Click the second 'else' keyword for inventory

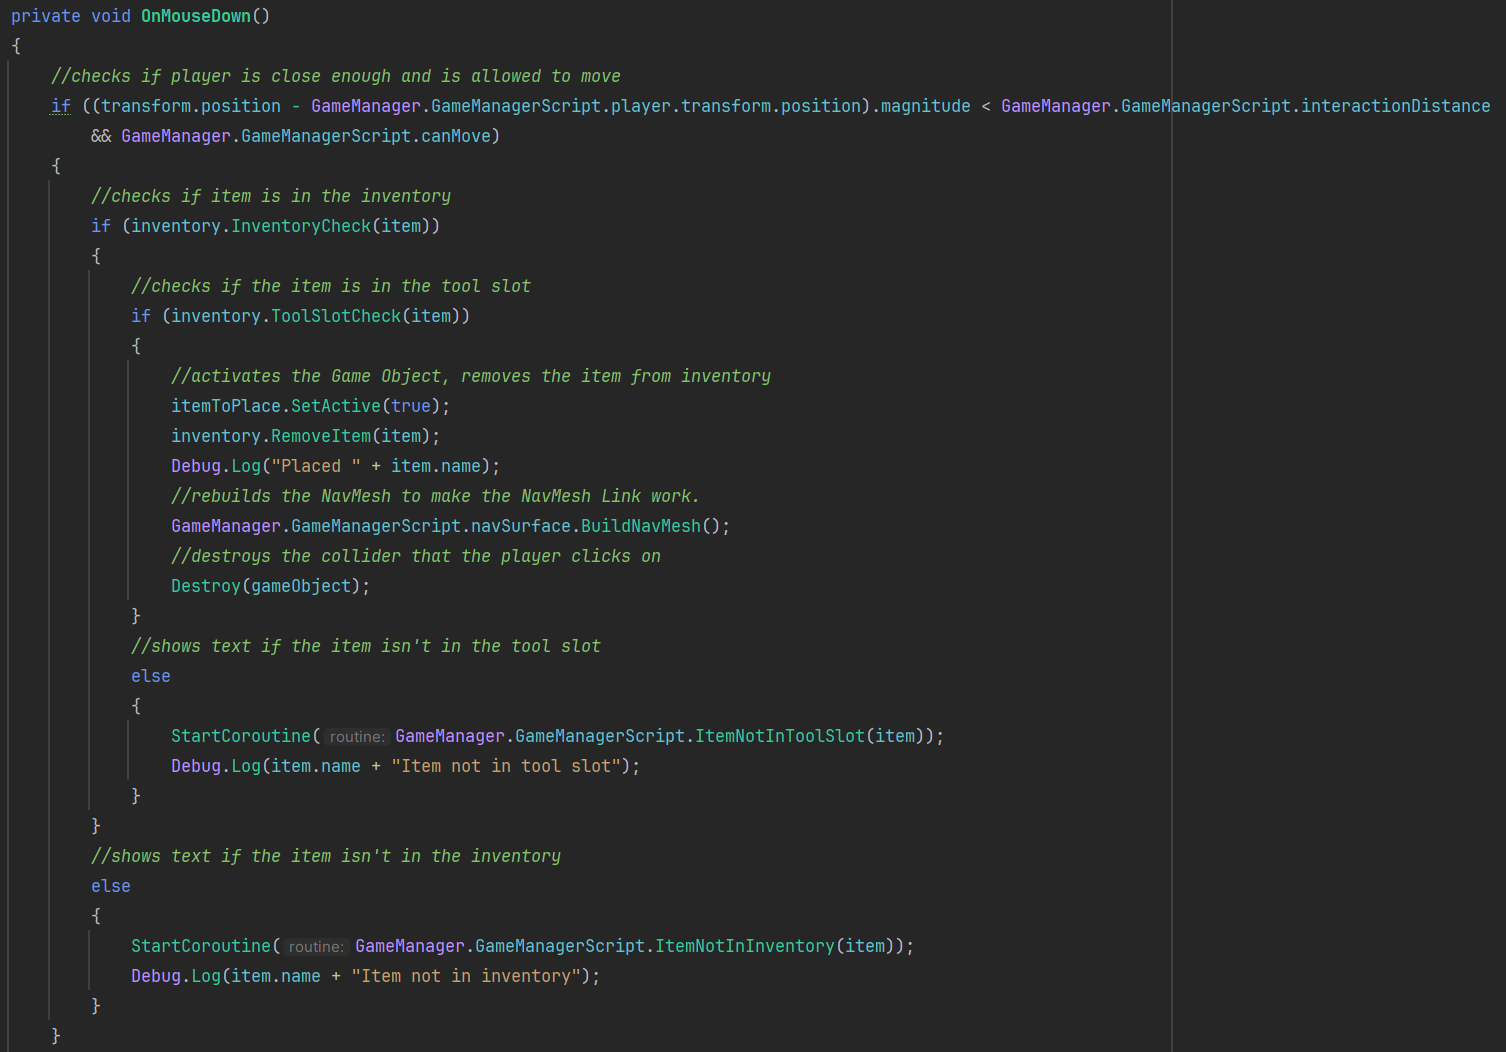(x=111, y=886)
